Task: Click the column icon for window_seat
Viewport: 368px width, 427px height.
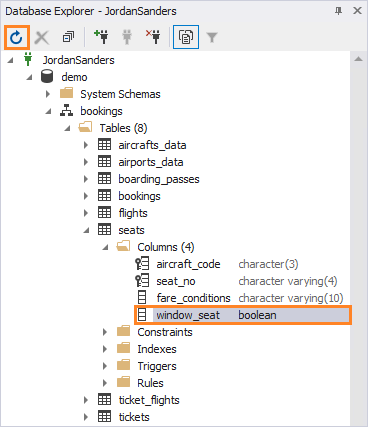Action: click(142, 315)
